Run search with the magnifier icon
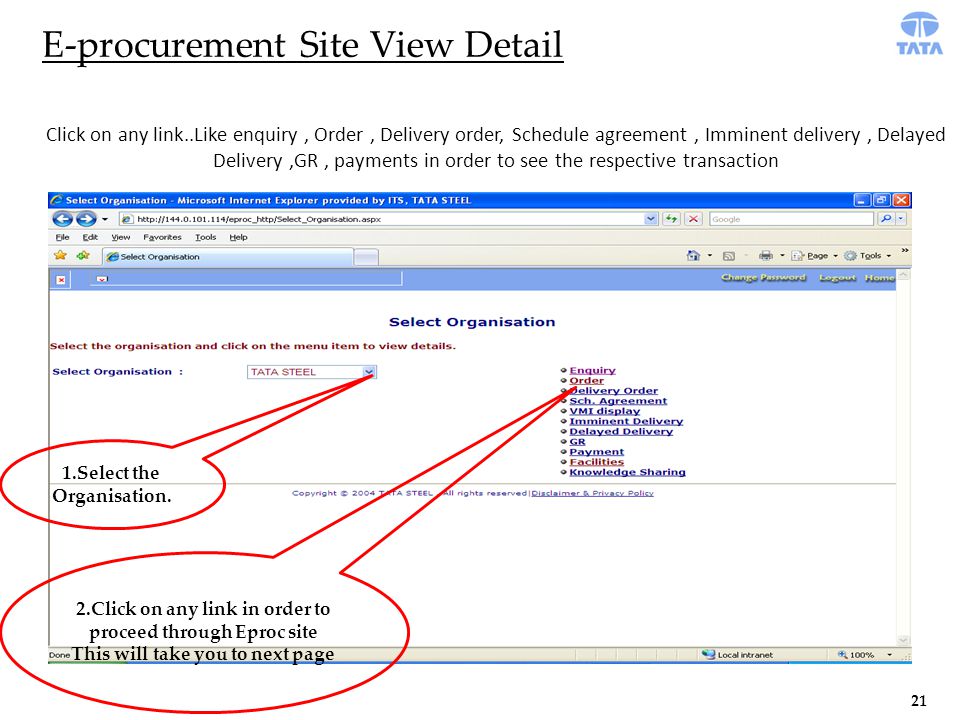Screen dimensions: 960x720 click(x=885, y=219)
